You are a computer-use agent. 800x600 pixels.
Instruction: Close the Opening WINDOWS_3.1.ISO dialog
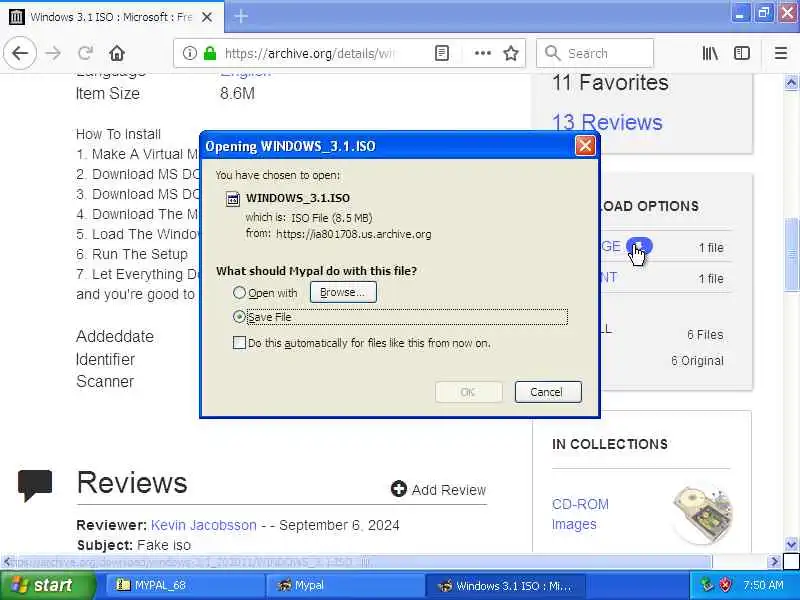click(585, 146)
